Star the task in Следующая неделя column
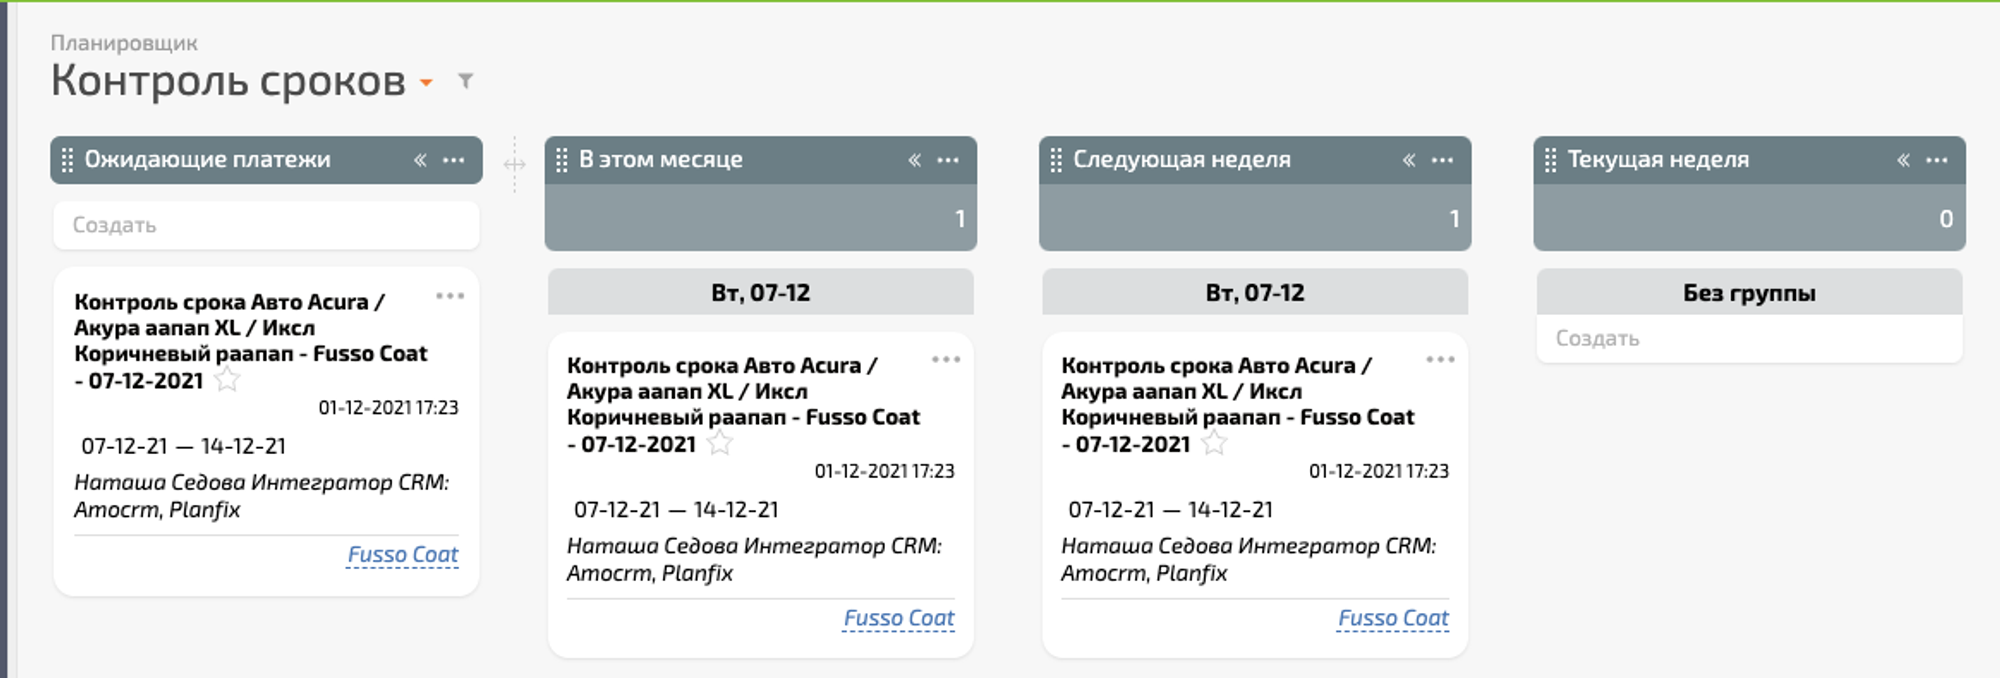The width and height of the screenshot is (2000, 678). pos(1214,444)
